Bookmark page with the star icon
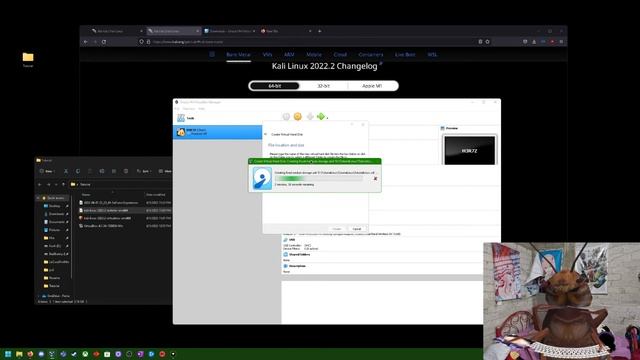The image size is (640, 360). (487, 42)
